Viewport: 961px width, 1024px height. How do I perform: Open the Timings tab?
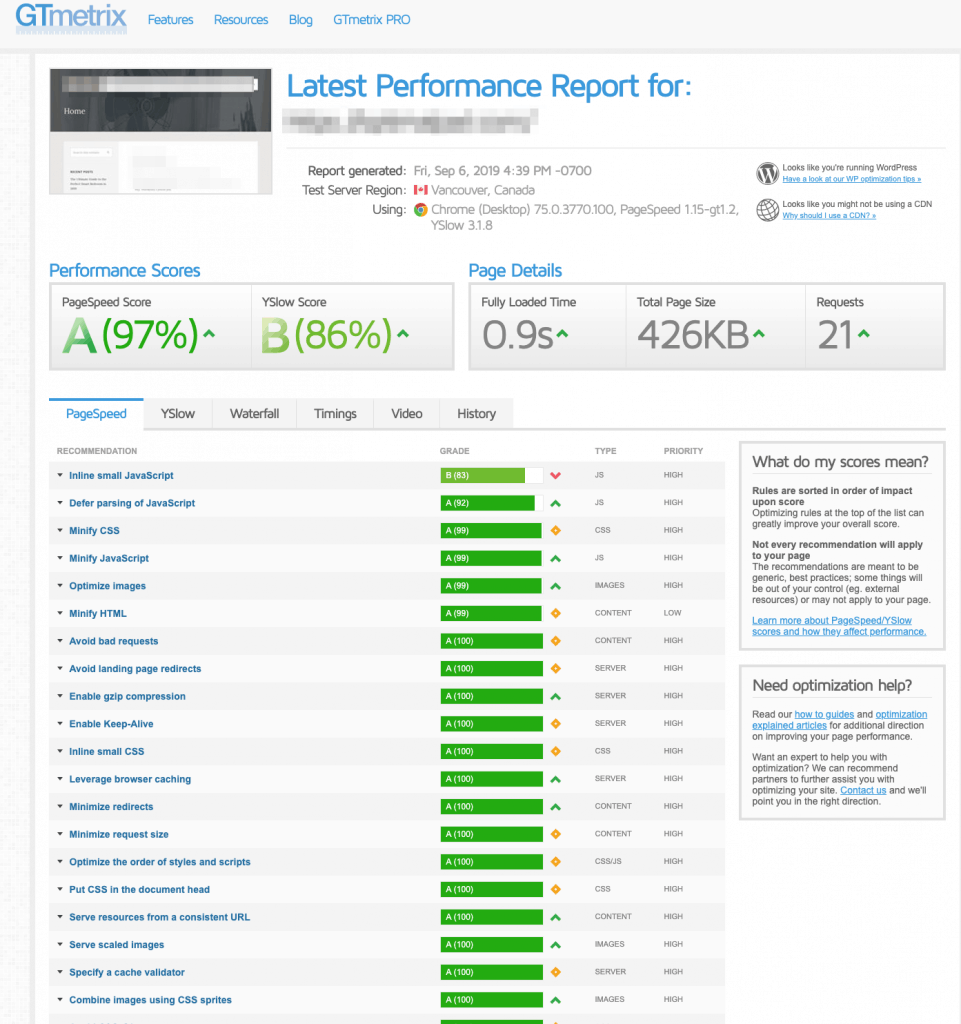click(335, 414)
